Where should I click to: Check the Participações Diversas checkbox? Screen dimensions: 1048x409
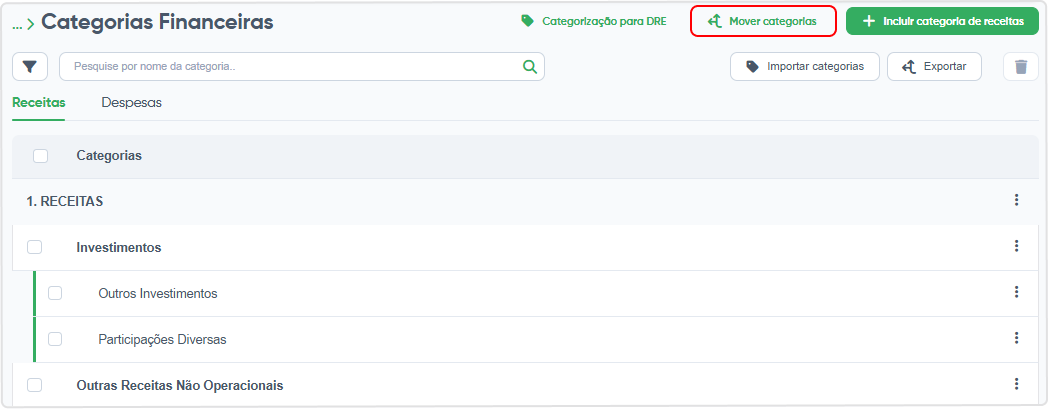click(55, 339)
